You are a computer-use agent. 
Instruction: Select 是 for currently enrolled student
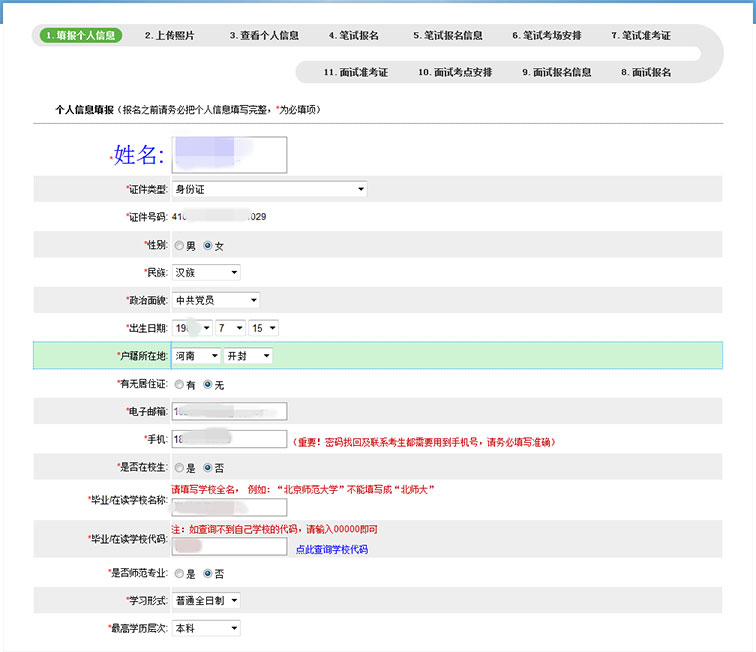point(179,467)
